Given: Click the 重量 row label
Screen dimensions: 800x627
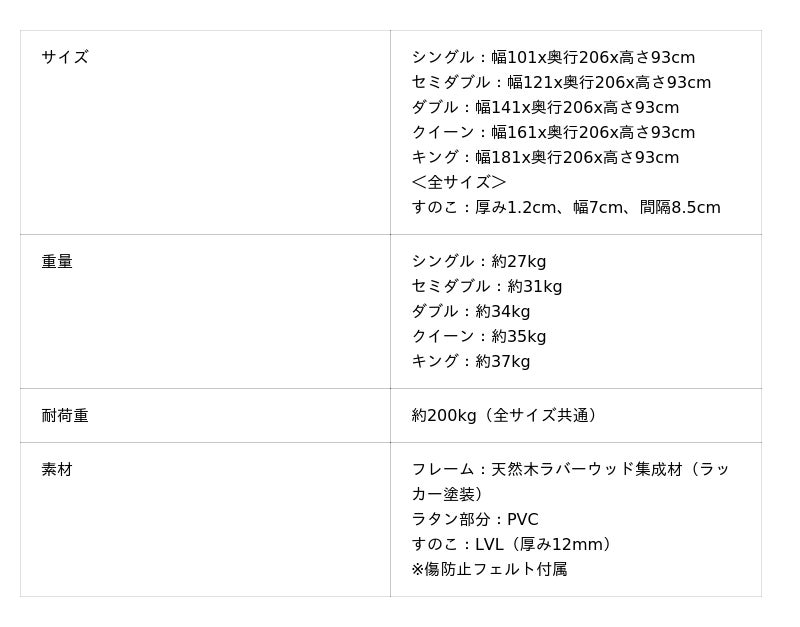Looking at the screenshot, I should (x=57, y=262).
